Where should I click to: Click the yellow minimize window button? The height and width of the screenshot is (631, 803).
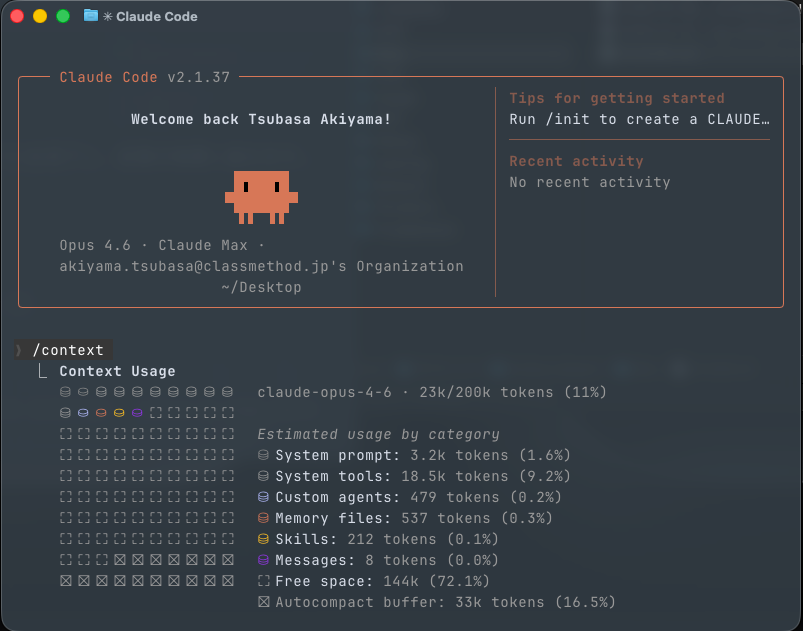click(40, 16)
